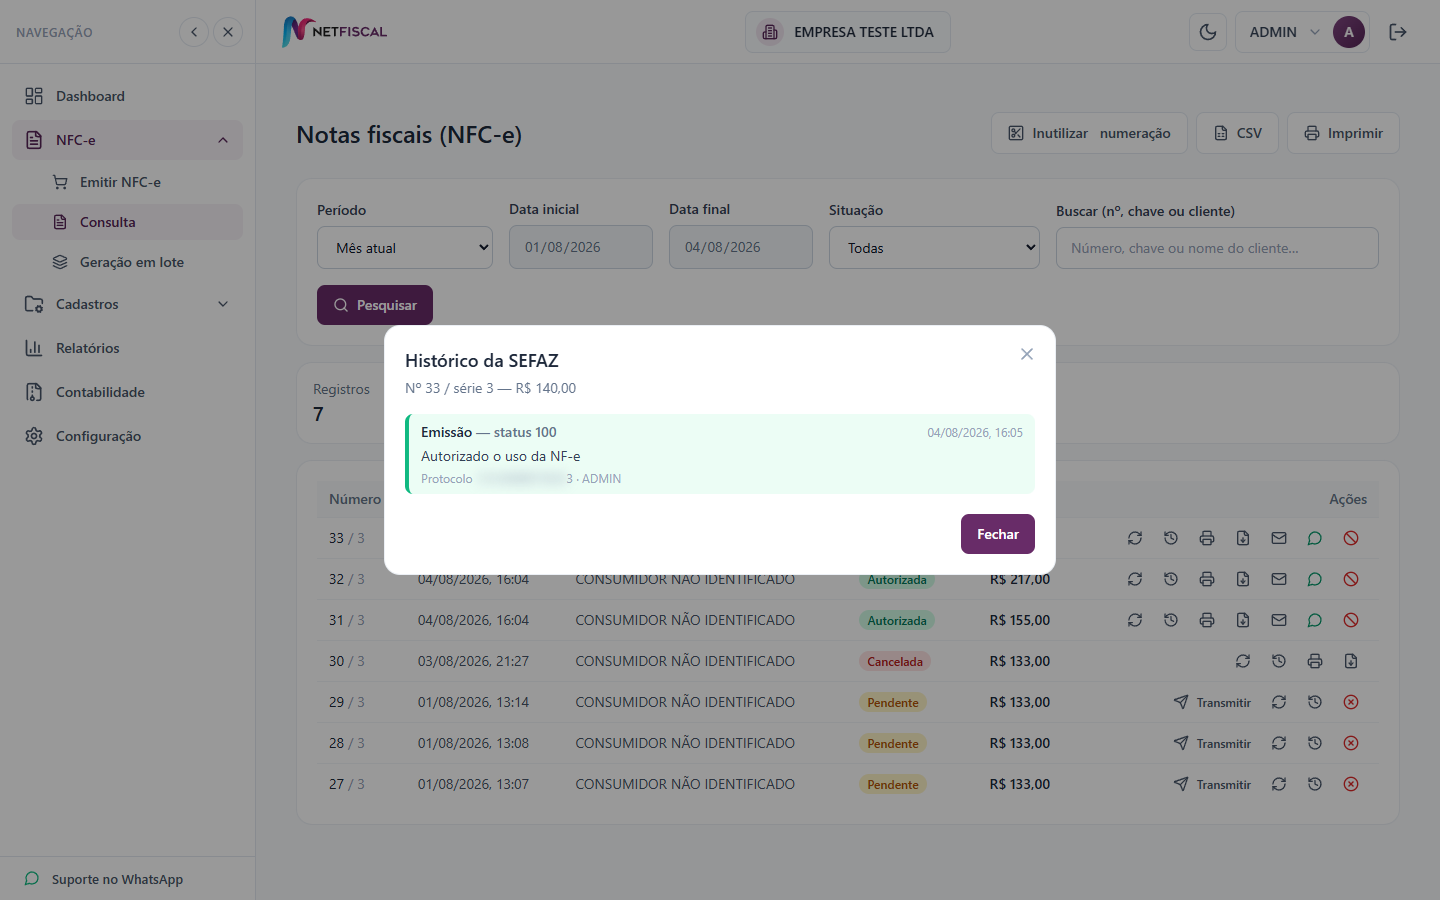The image size is (1440, 900).
Task: Send note 31 by email
Action: point(1279,620)
